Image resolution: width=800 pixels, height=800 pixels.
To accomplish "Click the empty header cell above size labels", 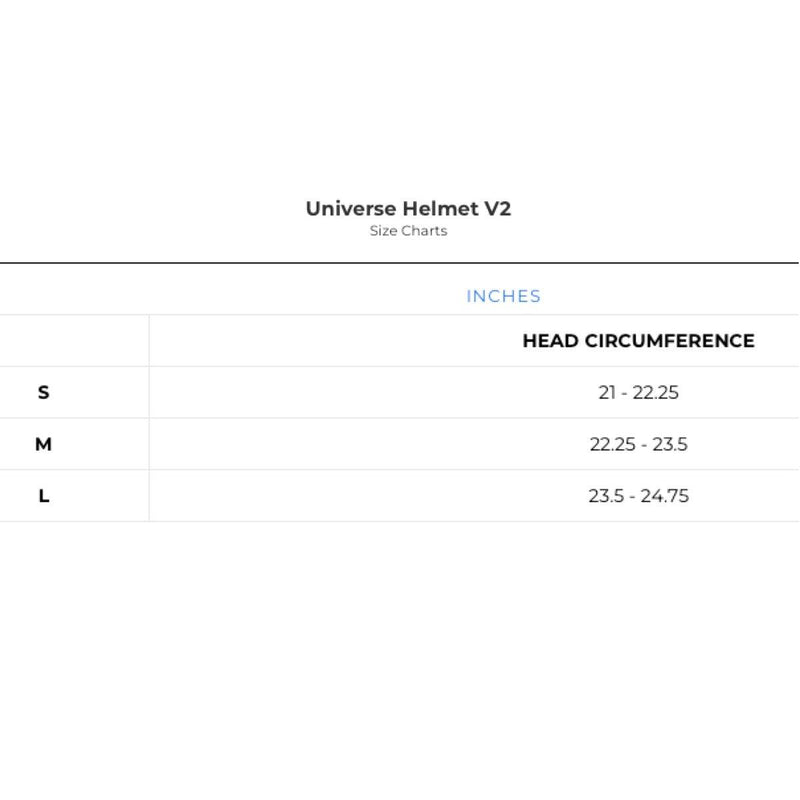I will click(x=74, y=341).
